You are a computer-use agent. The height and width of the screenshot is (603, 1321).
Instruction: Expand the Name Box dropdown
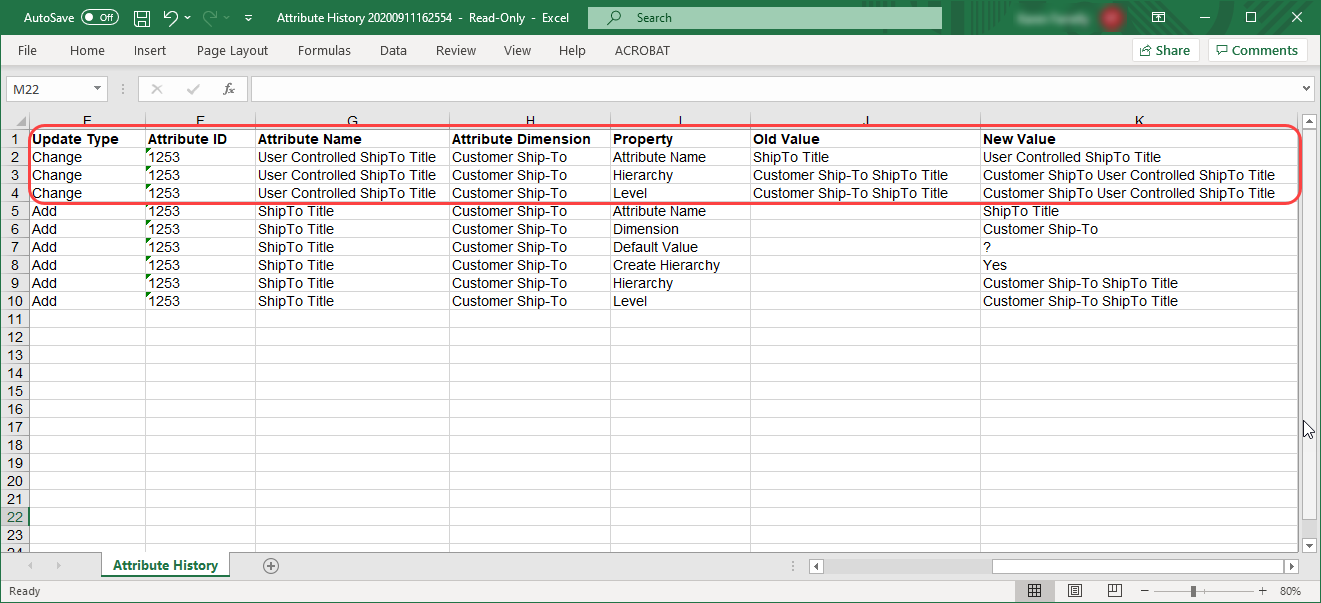pyautogui.click(x=97, y=89)
